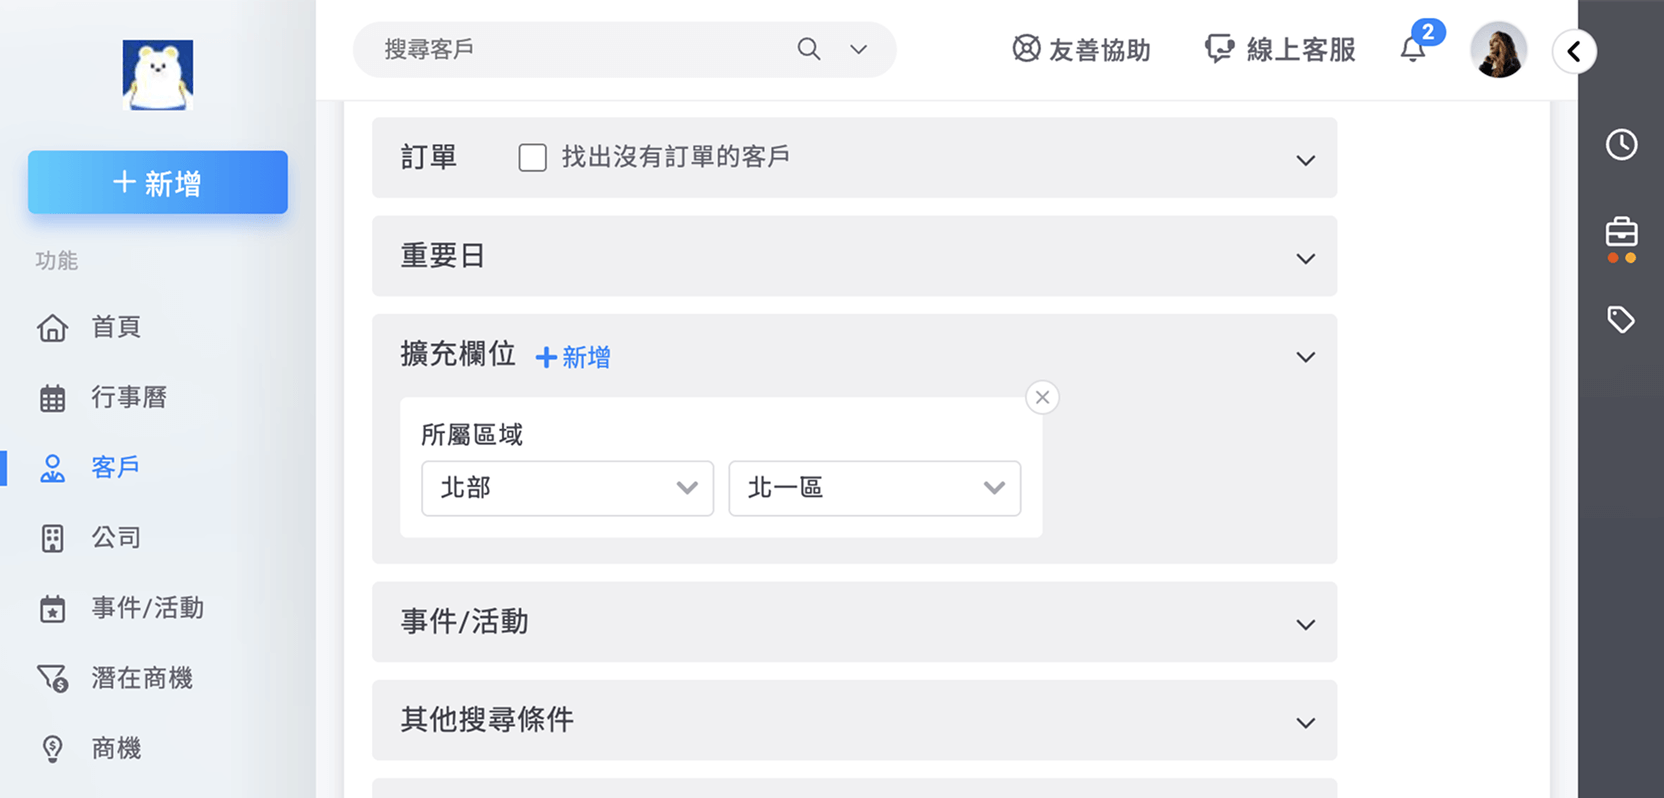Open the 首頁 home menu item
Viewport: 1664px width, 798px height.
point(116,327)
